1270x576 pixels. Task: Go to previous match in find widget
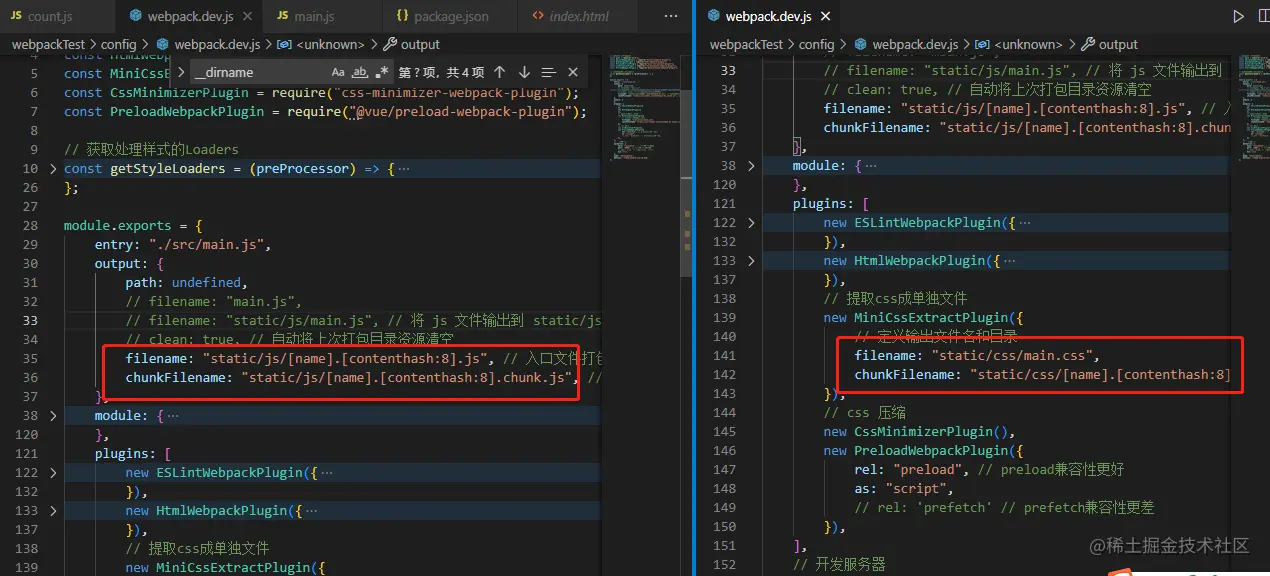click(x=500, y=72)
